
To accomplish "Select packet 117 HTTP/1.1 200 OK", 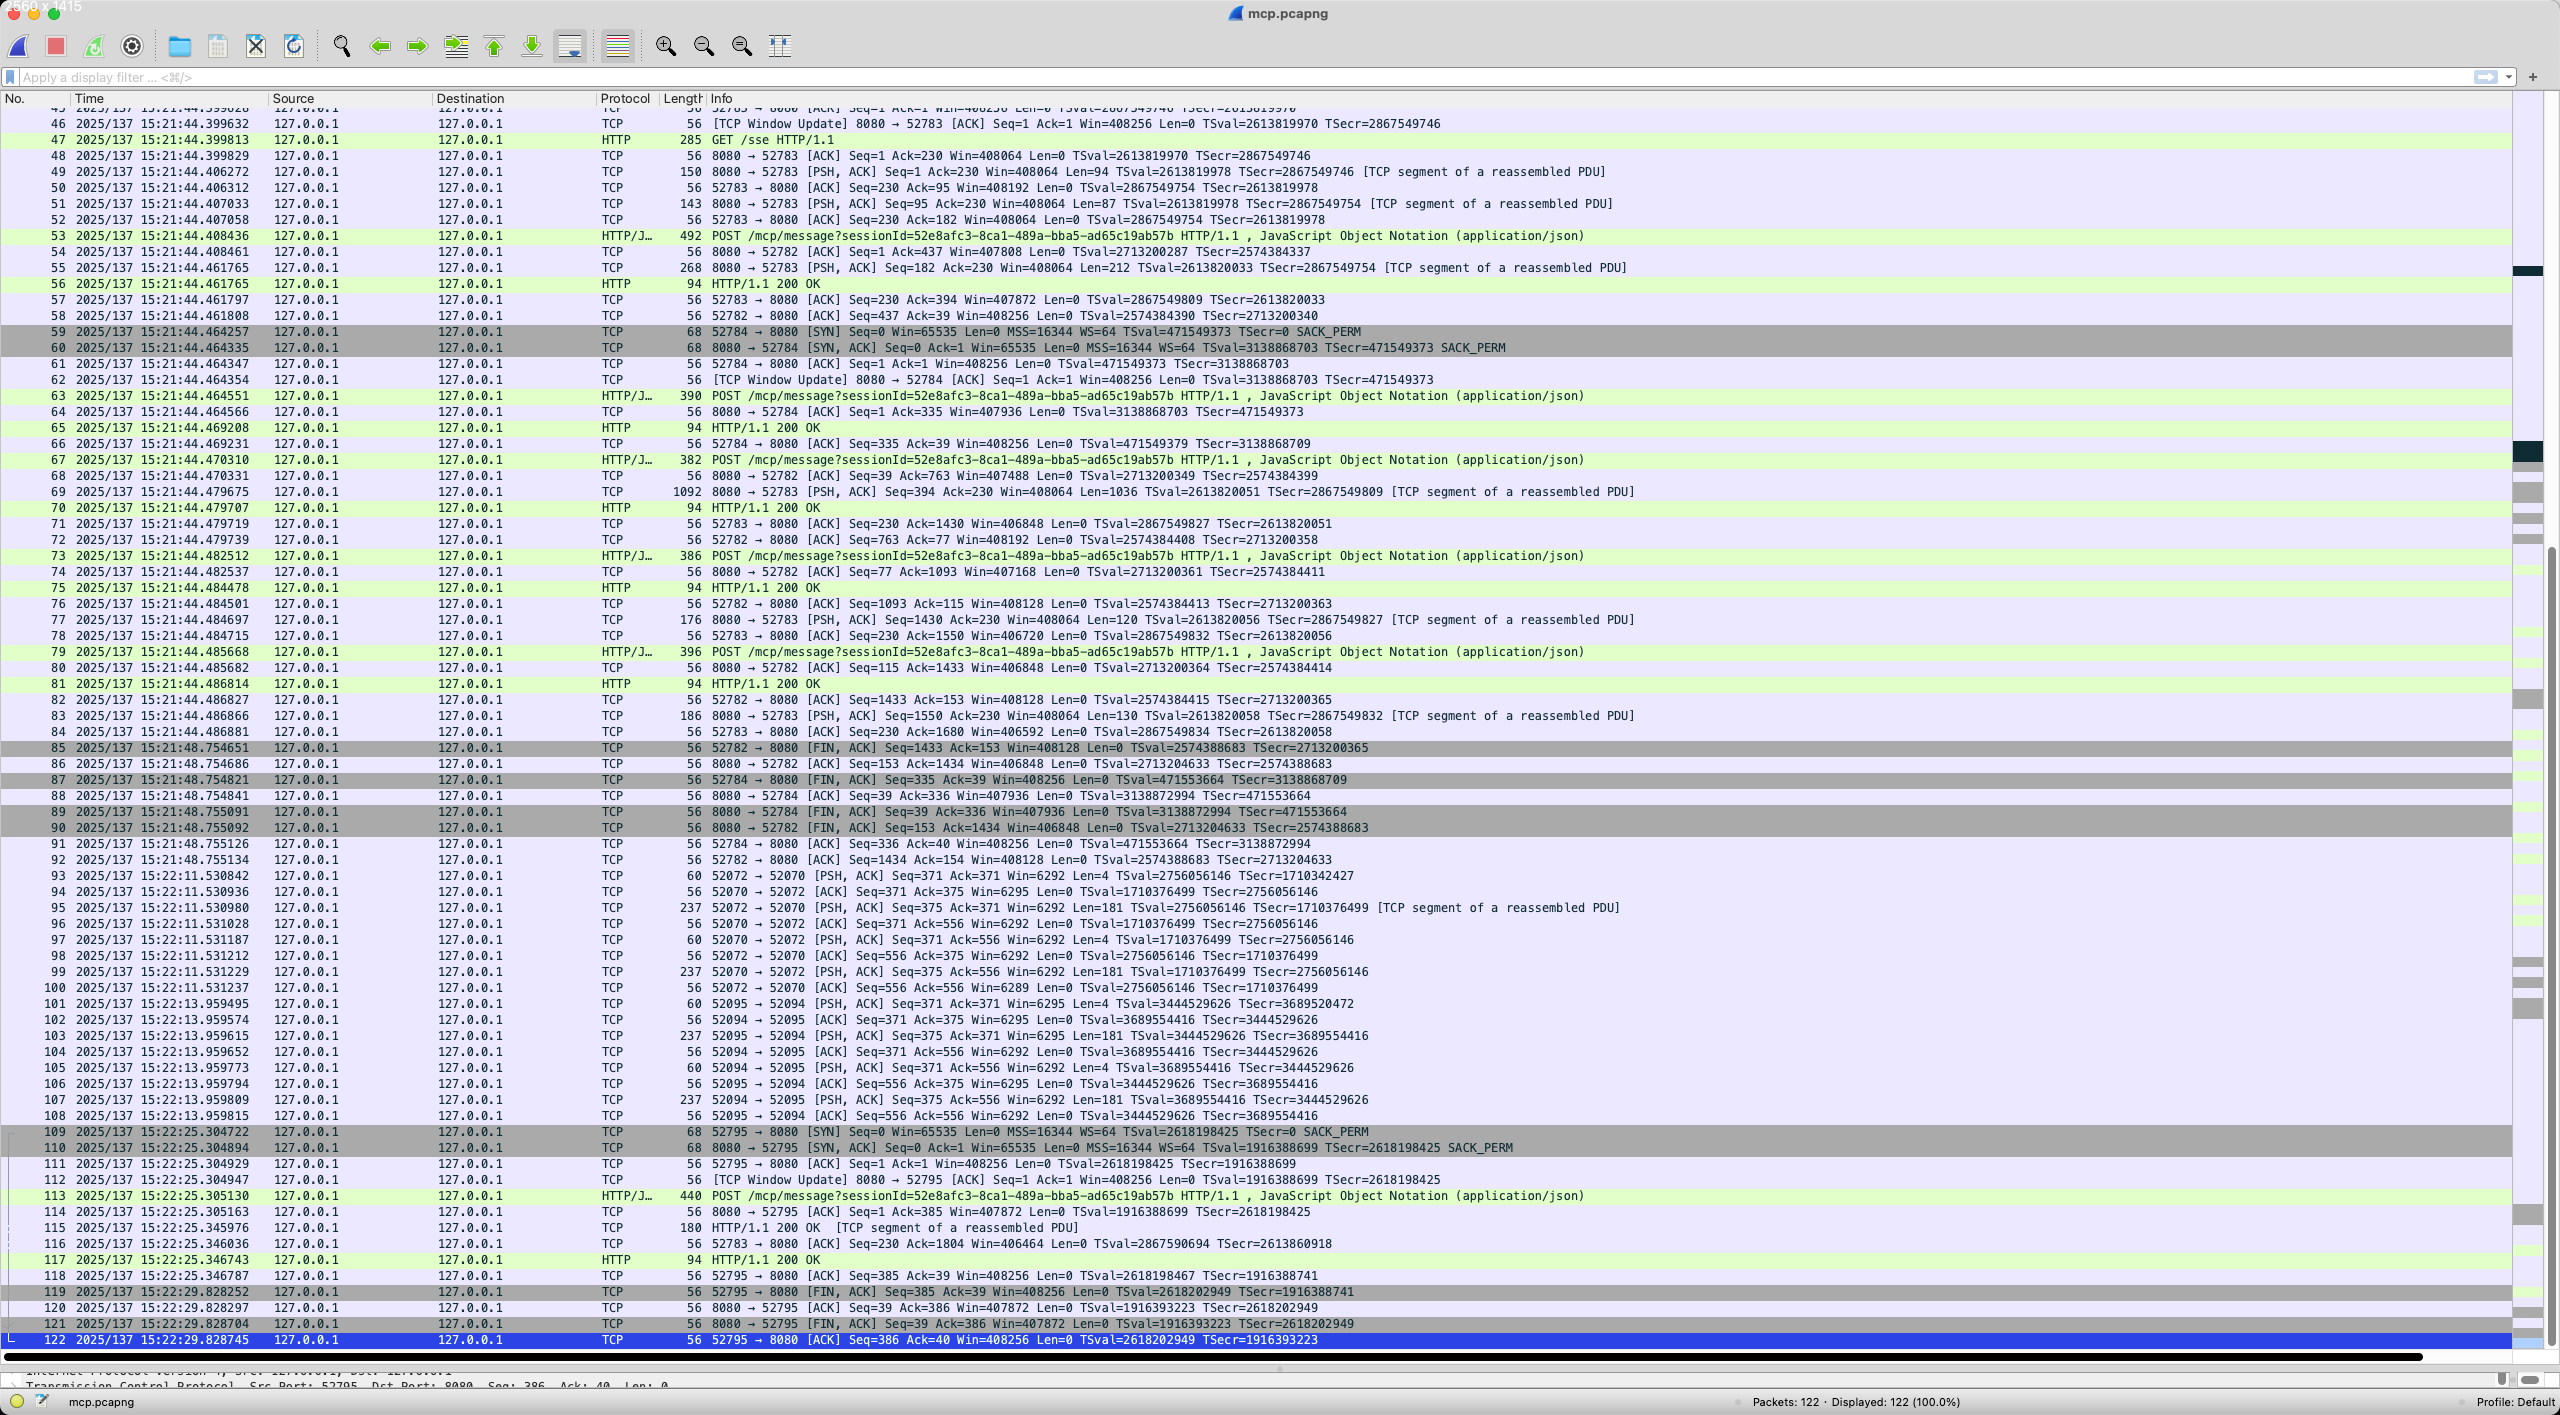I will pyautogui.click(x=1256, y=1260).
